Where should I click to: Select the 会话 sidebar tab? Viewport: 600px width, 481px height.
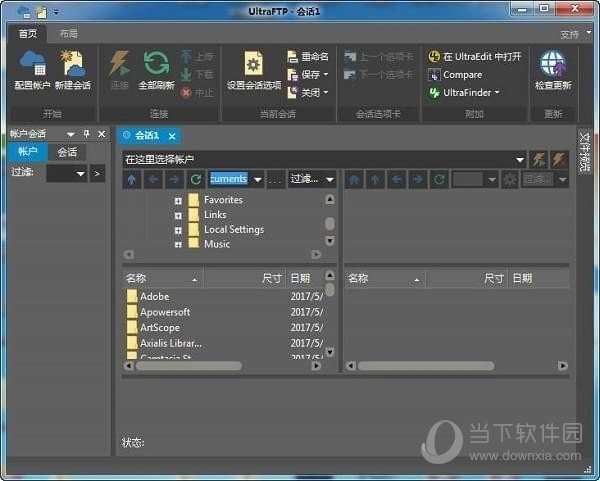click(x=67, y=152)
